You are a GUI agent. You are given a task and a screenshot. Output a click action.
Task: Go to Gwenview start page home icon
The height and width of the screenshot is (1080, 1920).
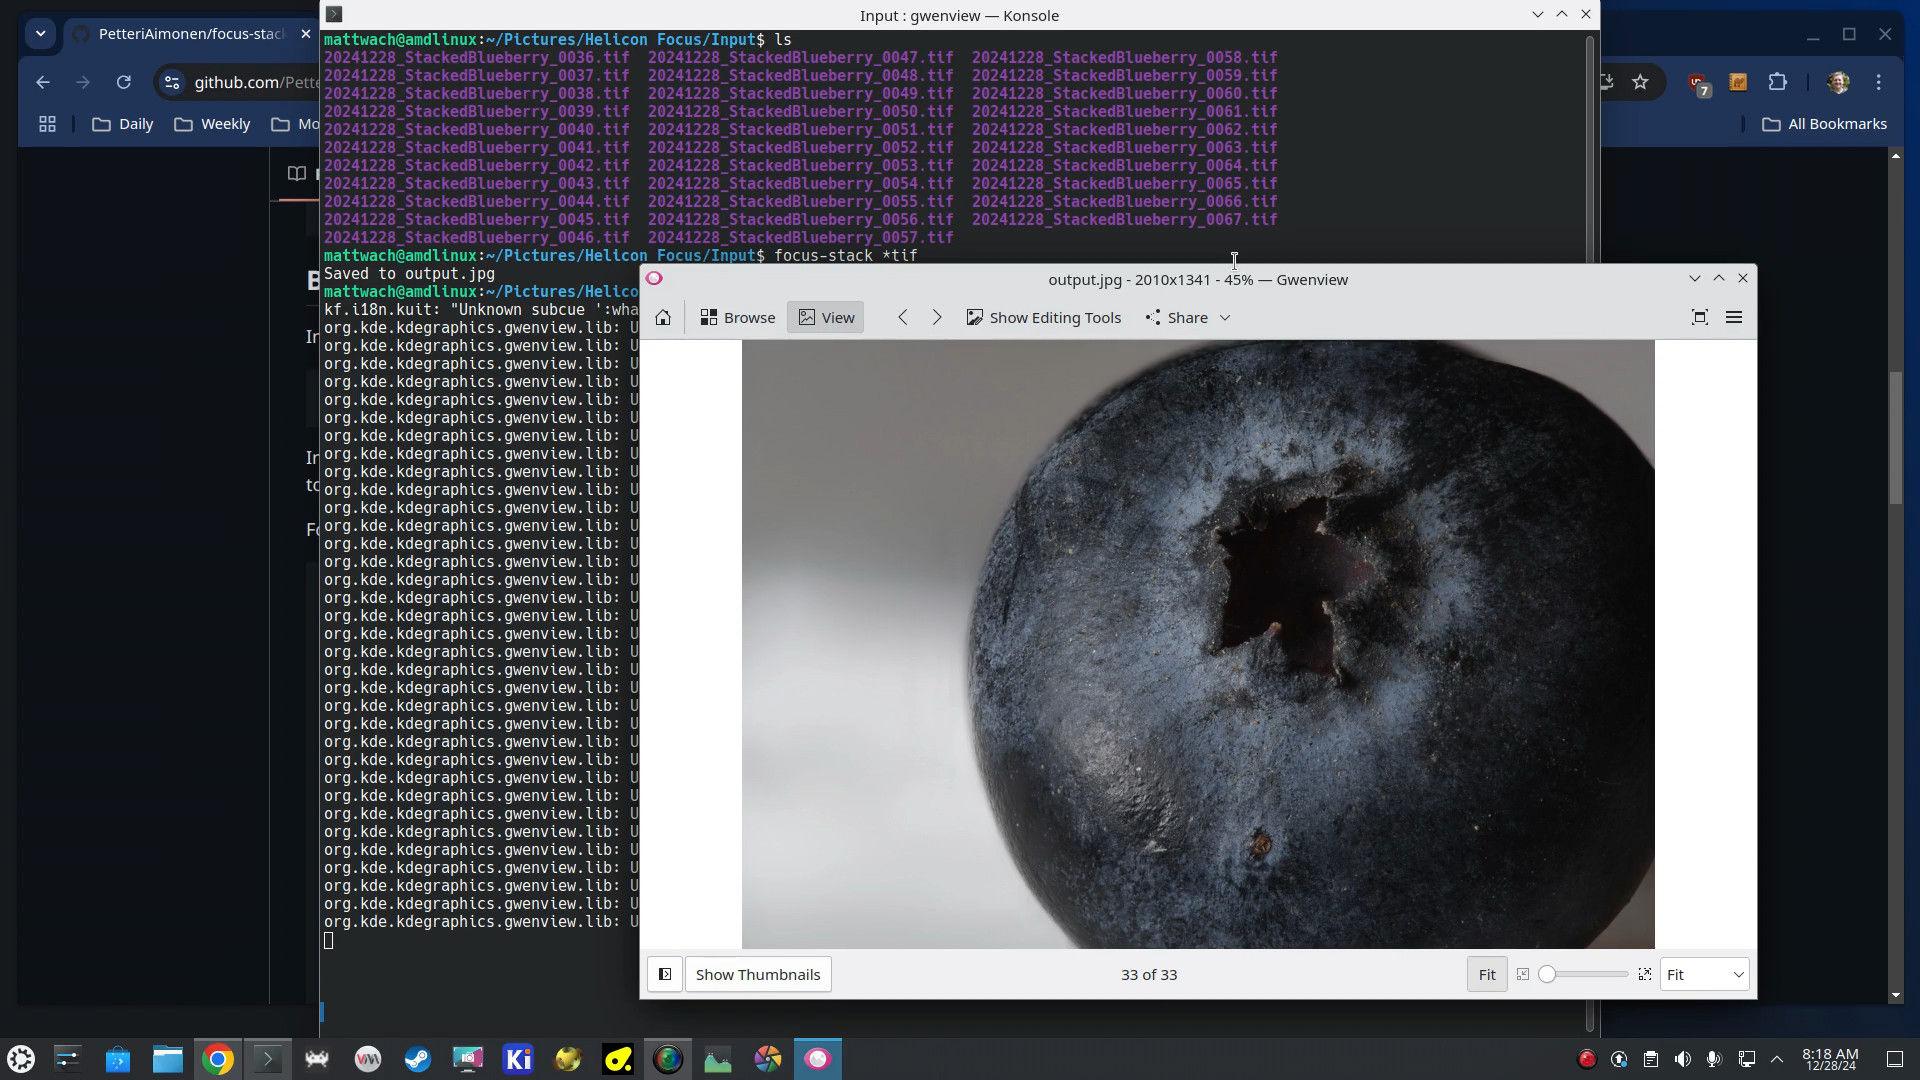coord(663,318)
